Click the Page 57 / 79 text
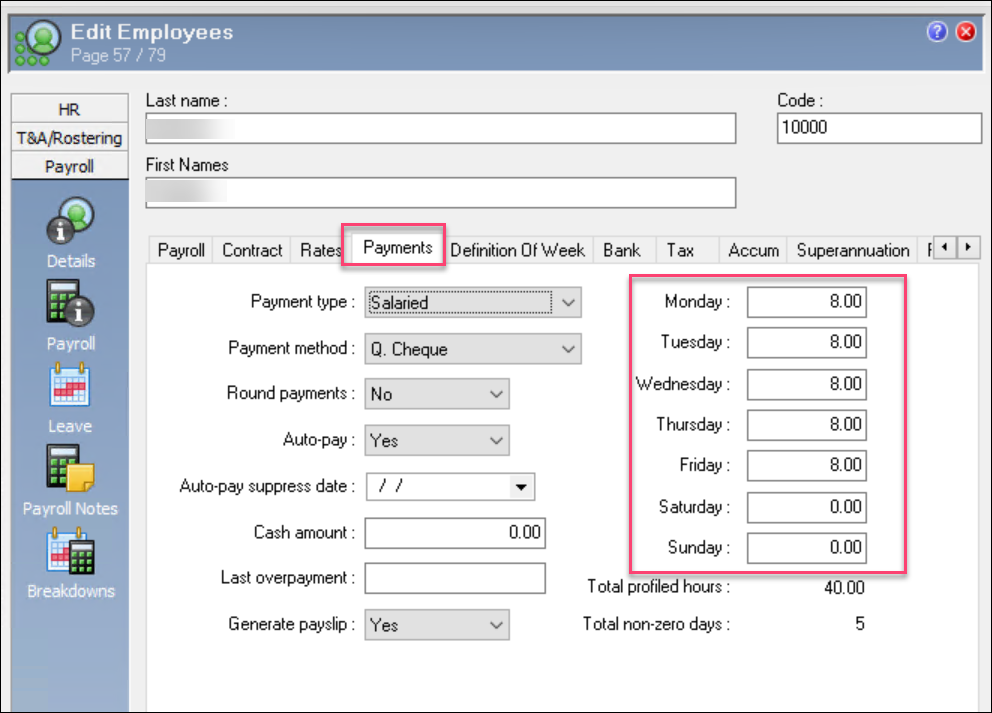Image resolution: width=992 pixels, height=713 pixels. pyautogui.click(x=118, y=56)
